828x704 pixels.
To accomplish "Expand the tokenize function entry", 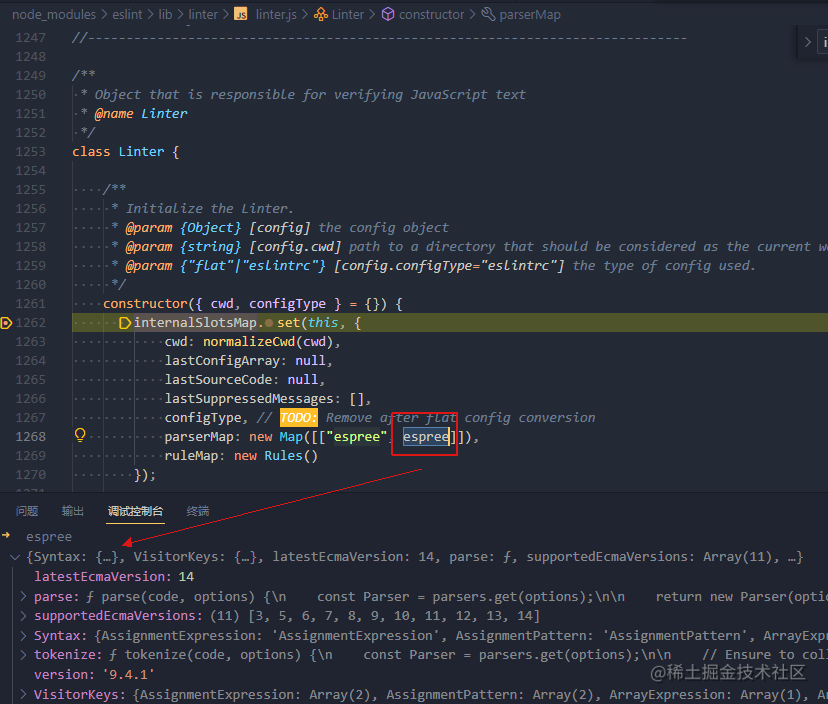I will pyautogui.click(x=23, y=655).
